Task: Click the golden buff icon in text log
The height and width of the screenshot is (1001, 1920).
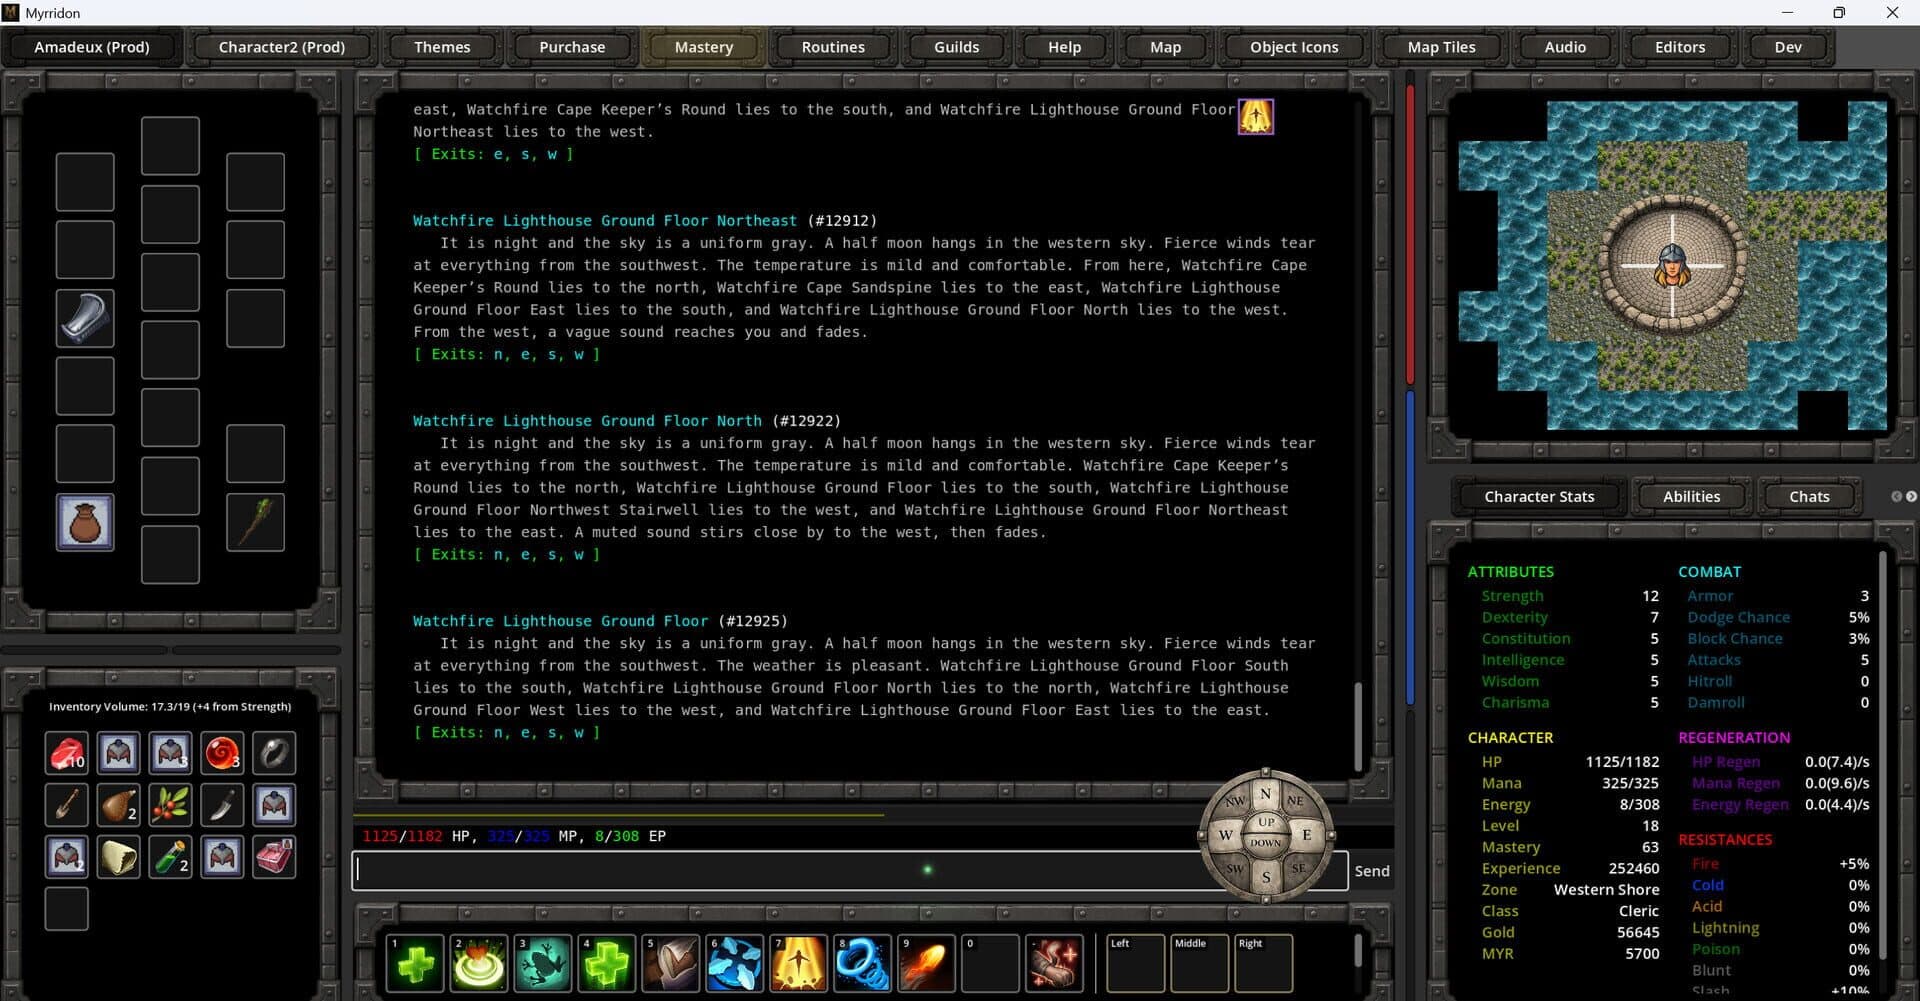Action: click(x=1256, y=116)
